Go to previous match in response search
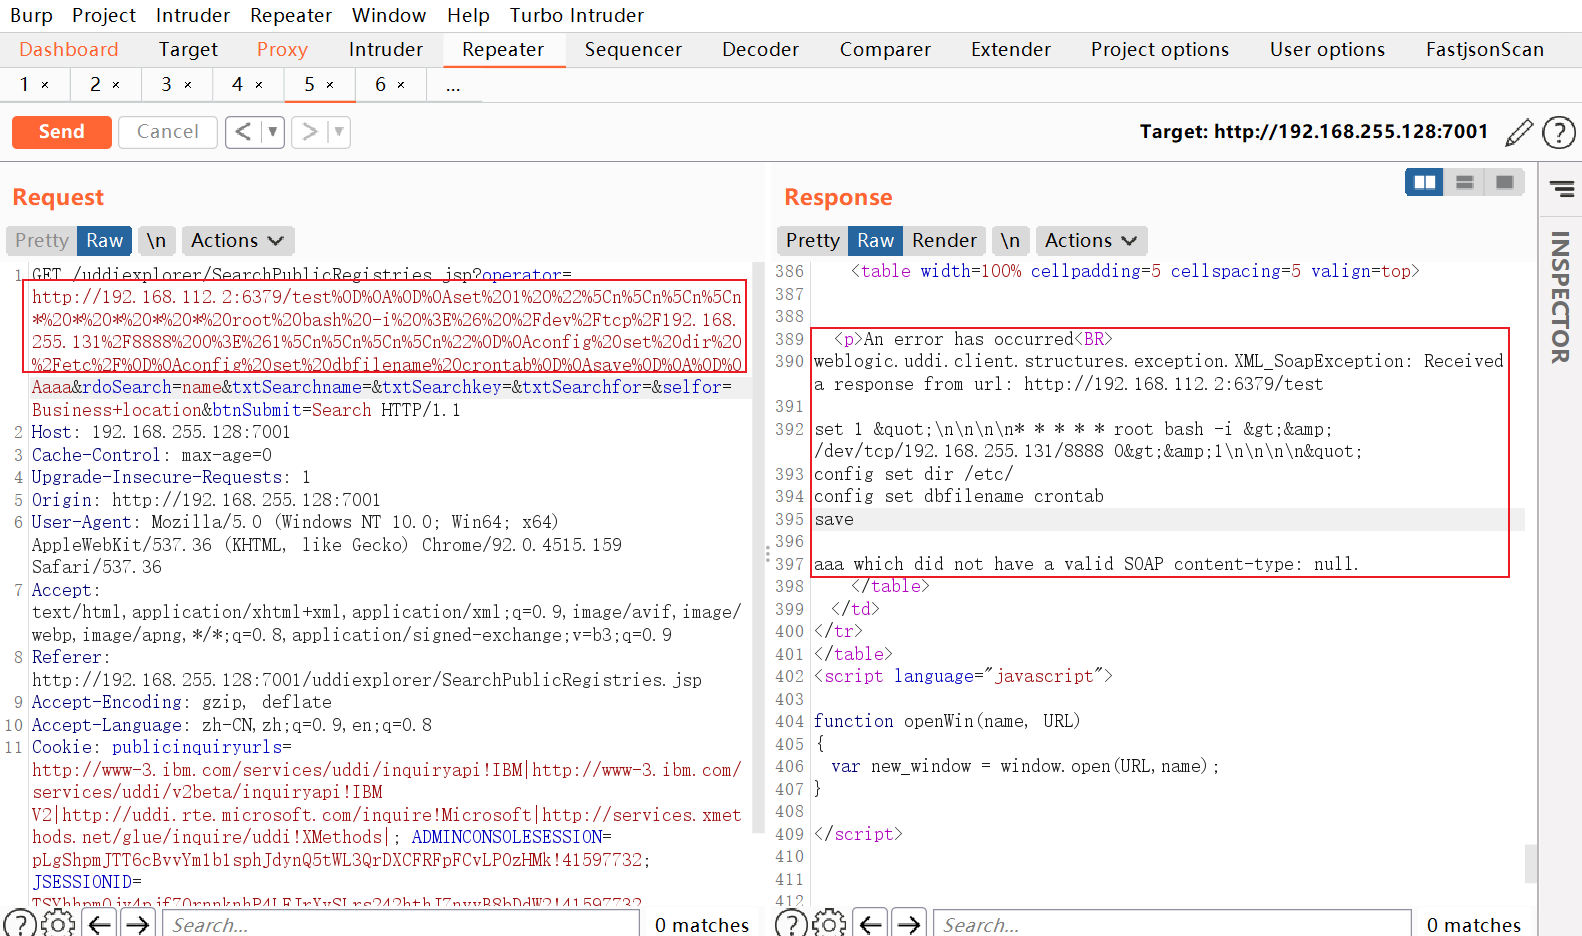 (871, 924)
